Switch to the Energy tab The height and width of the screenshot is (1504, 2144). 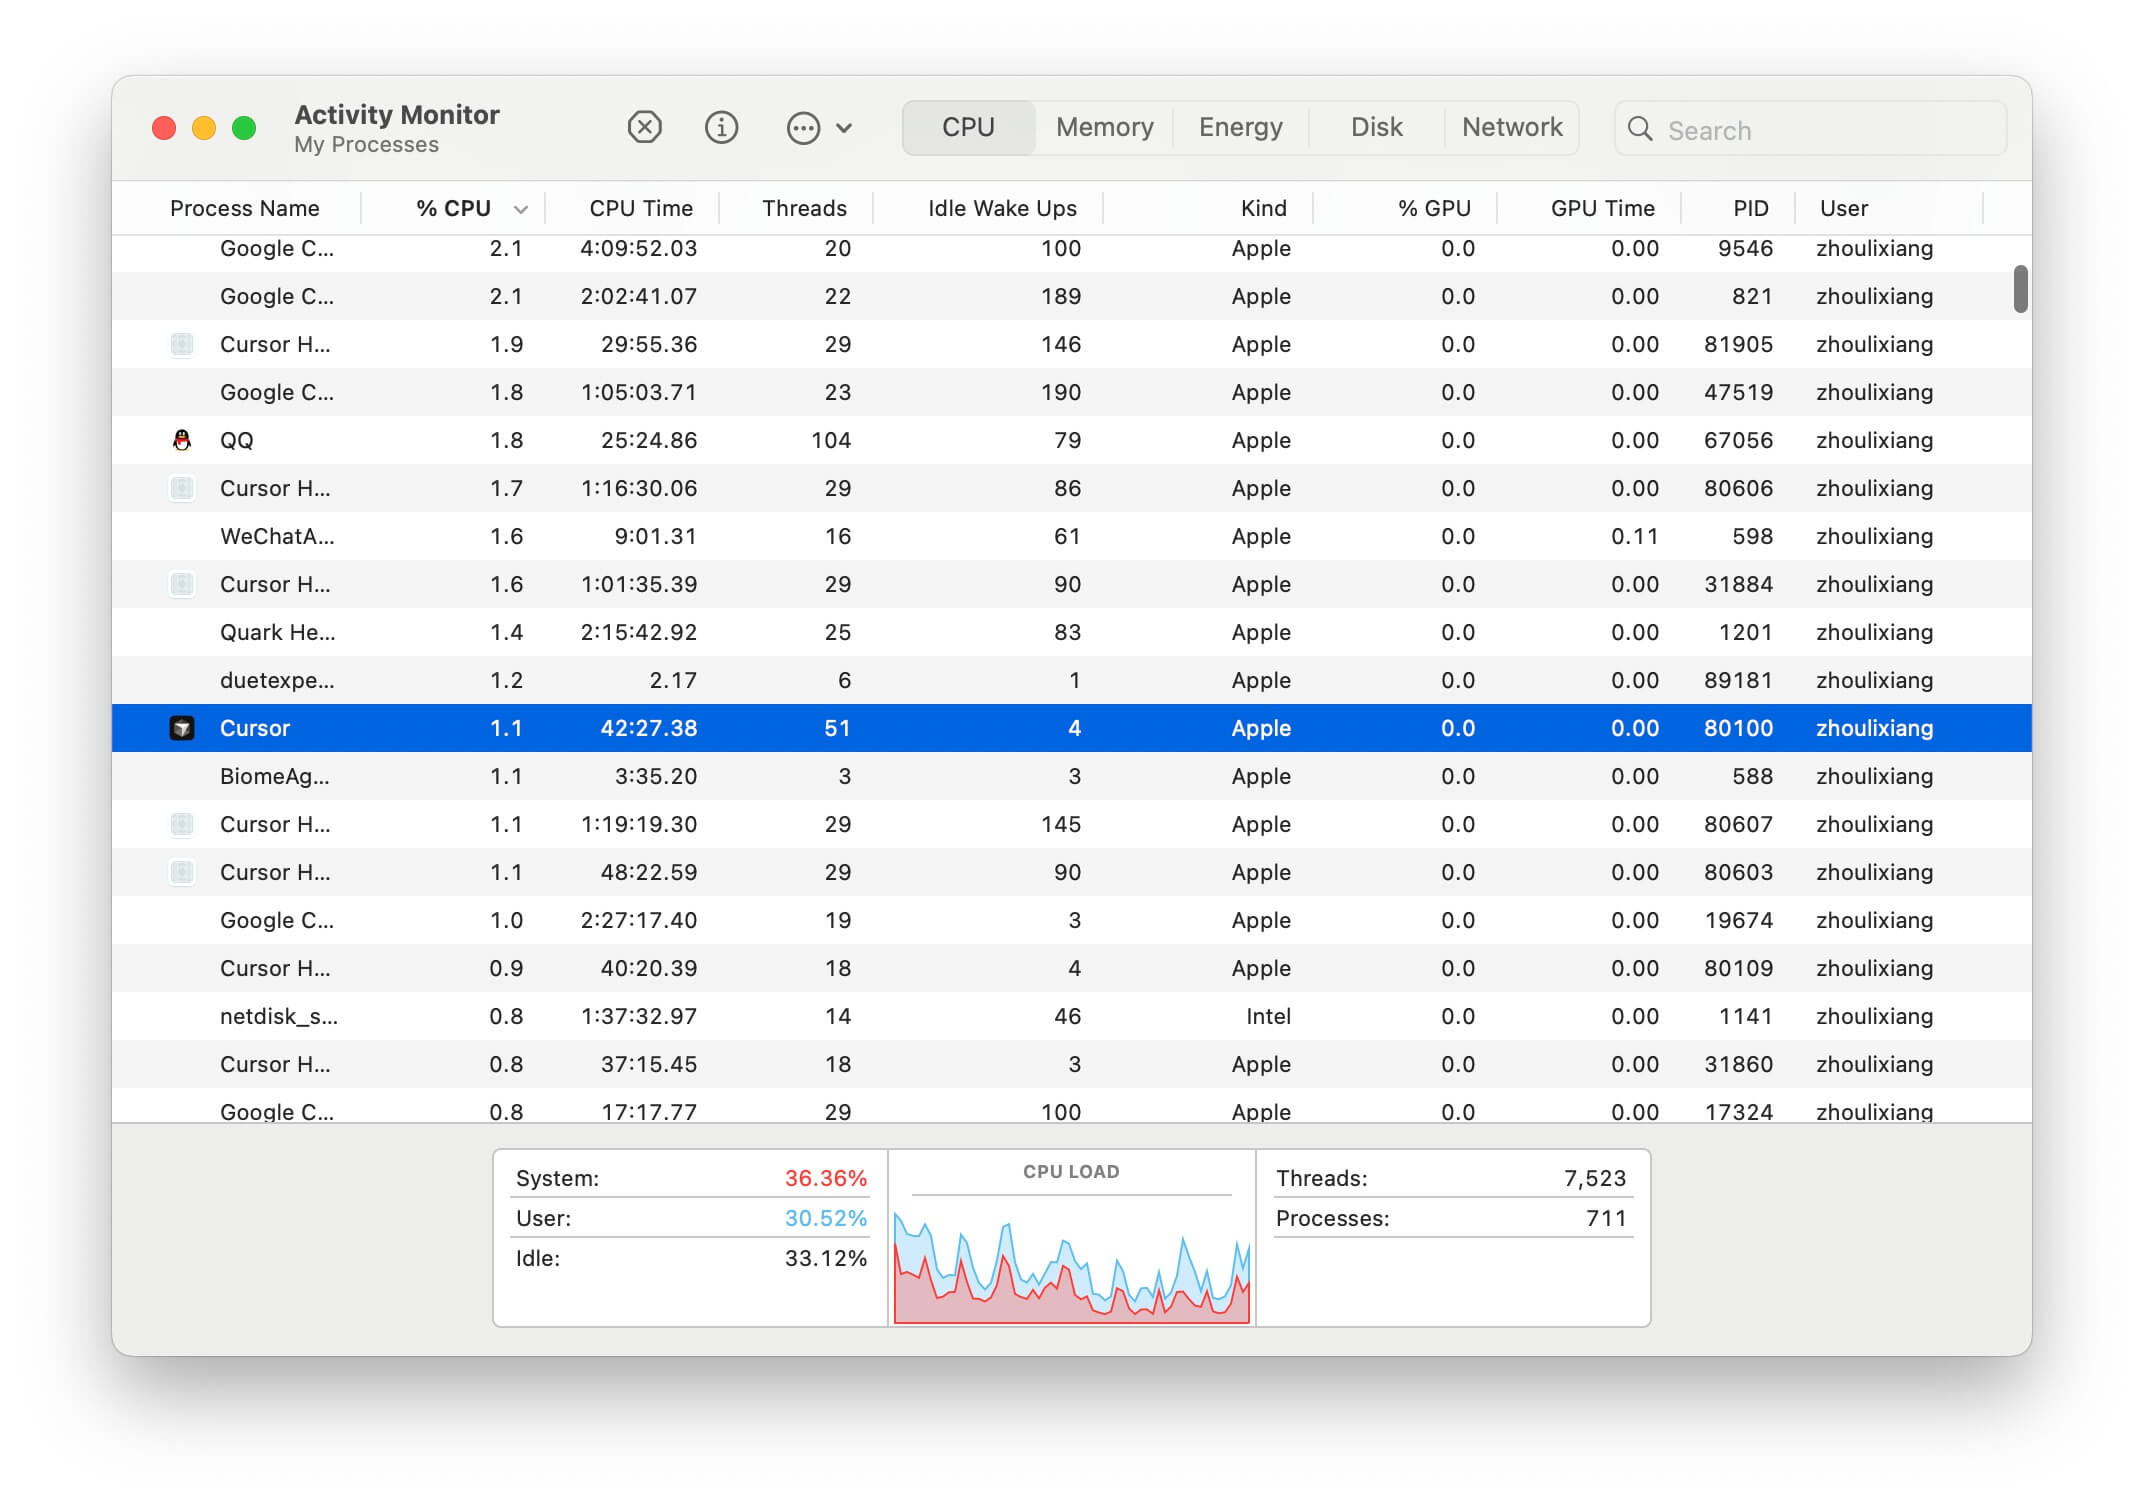tap(1240, 127)
